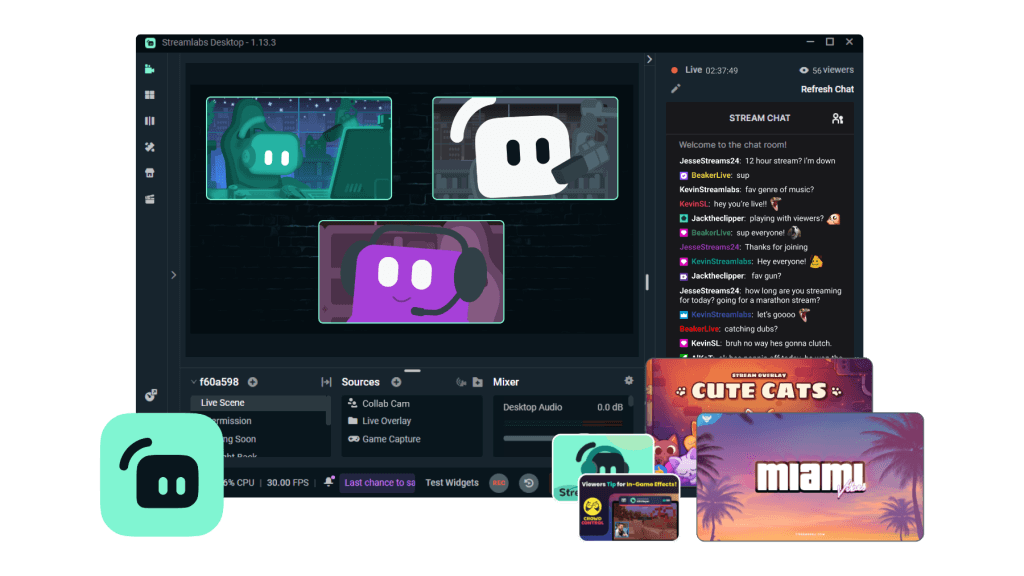The image size is (1024, 576).
Task: Click the audio source icon left of Mixer
Action: [x=461, y=382]
